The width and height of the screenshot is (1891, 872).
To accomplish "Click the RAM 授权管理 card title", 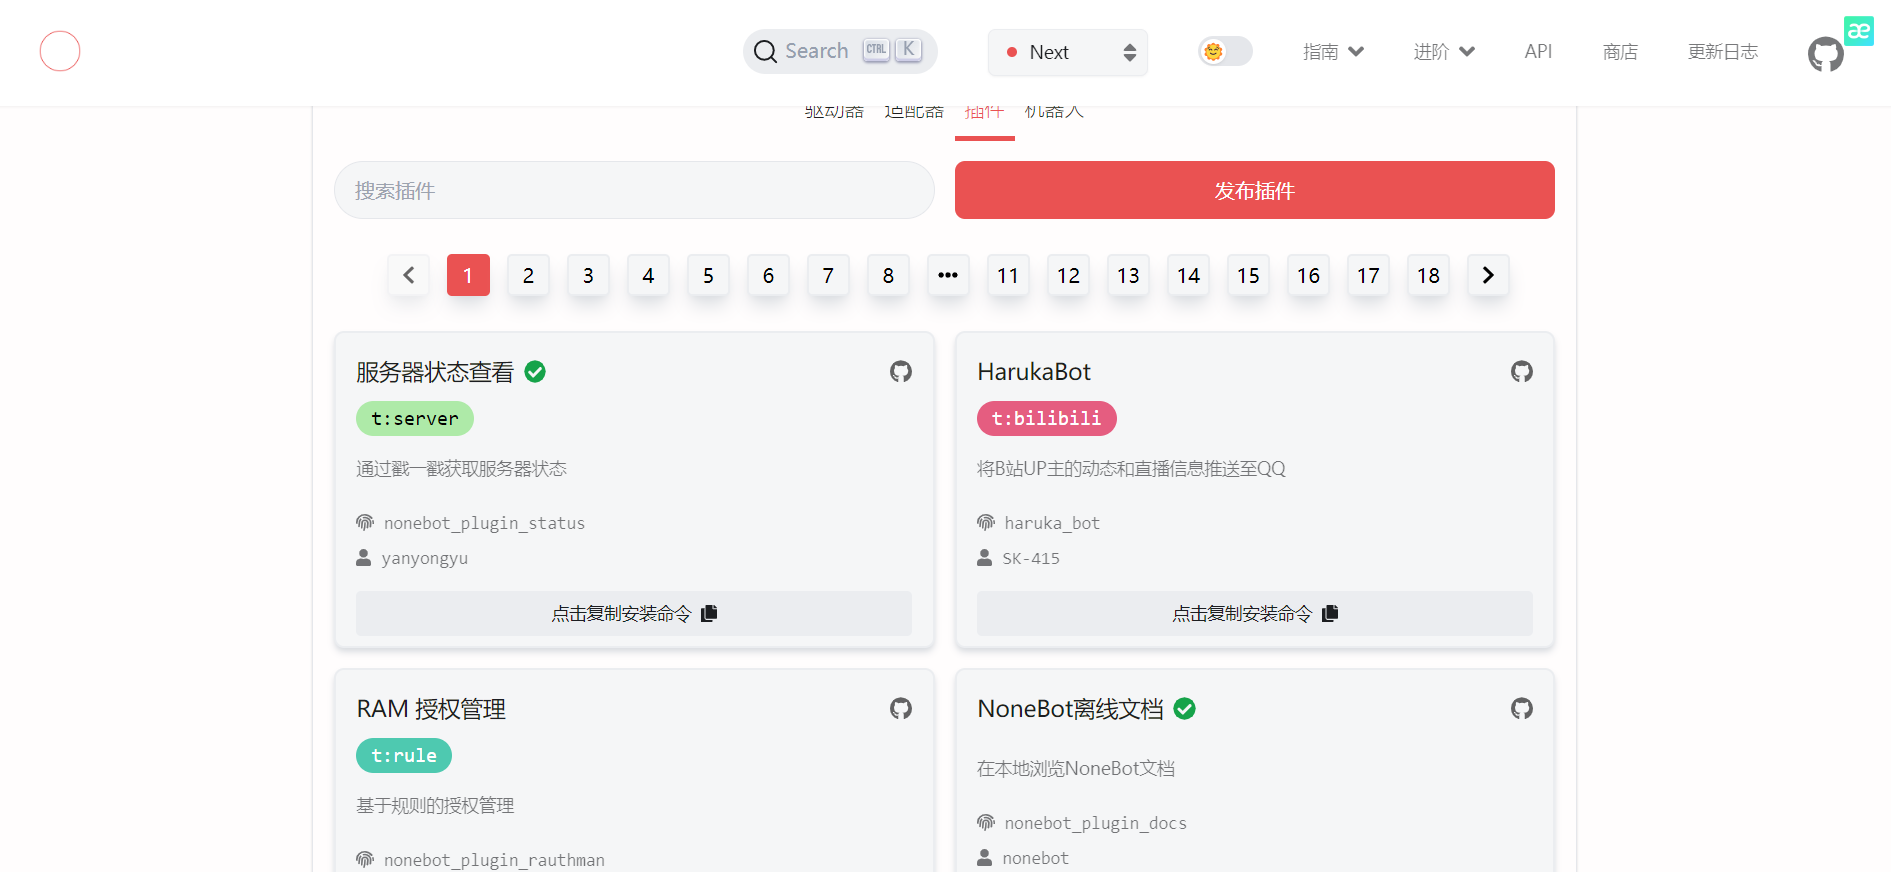I will 431,709.
